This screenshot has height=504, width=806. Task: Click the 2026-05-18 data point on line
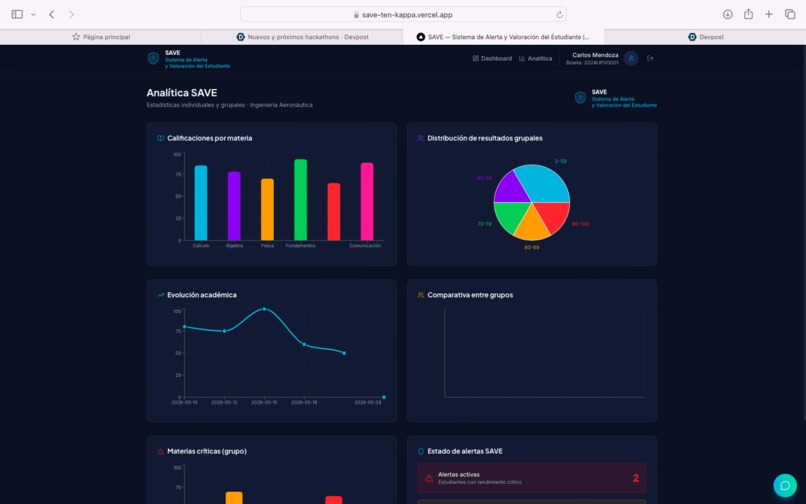click(x=304, y=344)
